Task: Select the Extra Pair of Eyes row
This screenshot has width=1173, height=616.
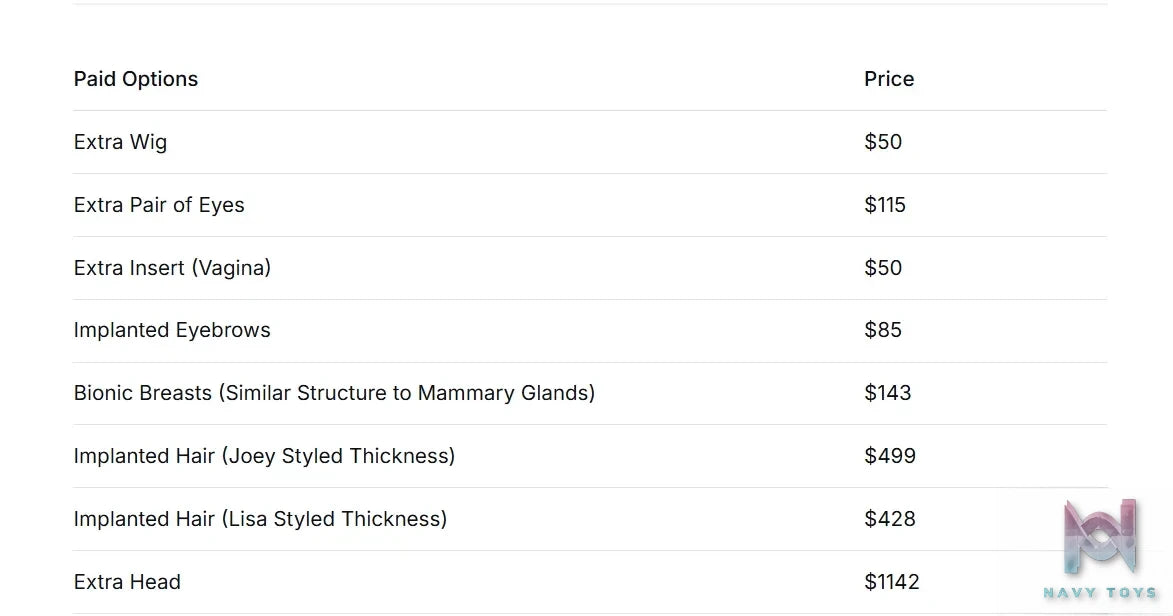Action: pyautogui.click(x=589, y=205)
